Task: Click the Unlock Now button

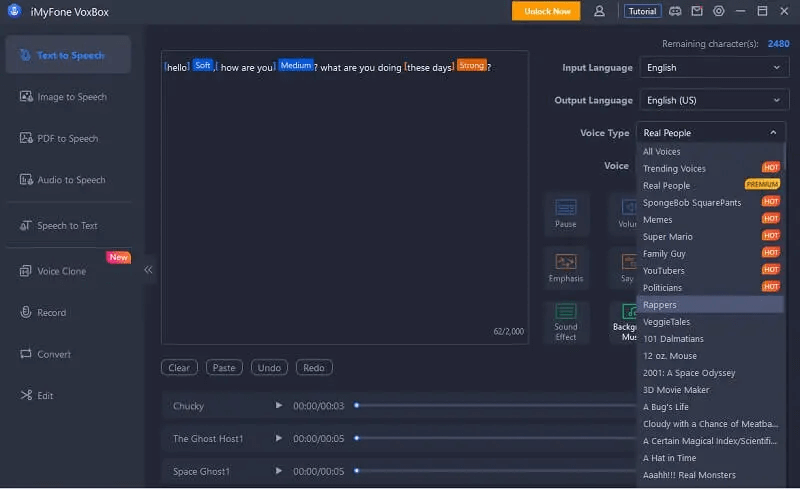Action: [546, 11]
